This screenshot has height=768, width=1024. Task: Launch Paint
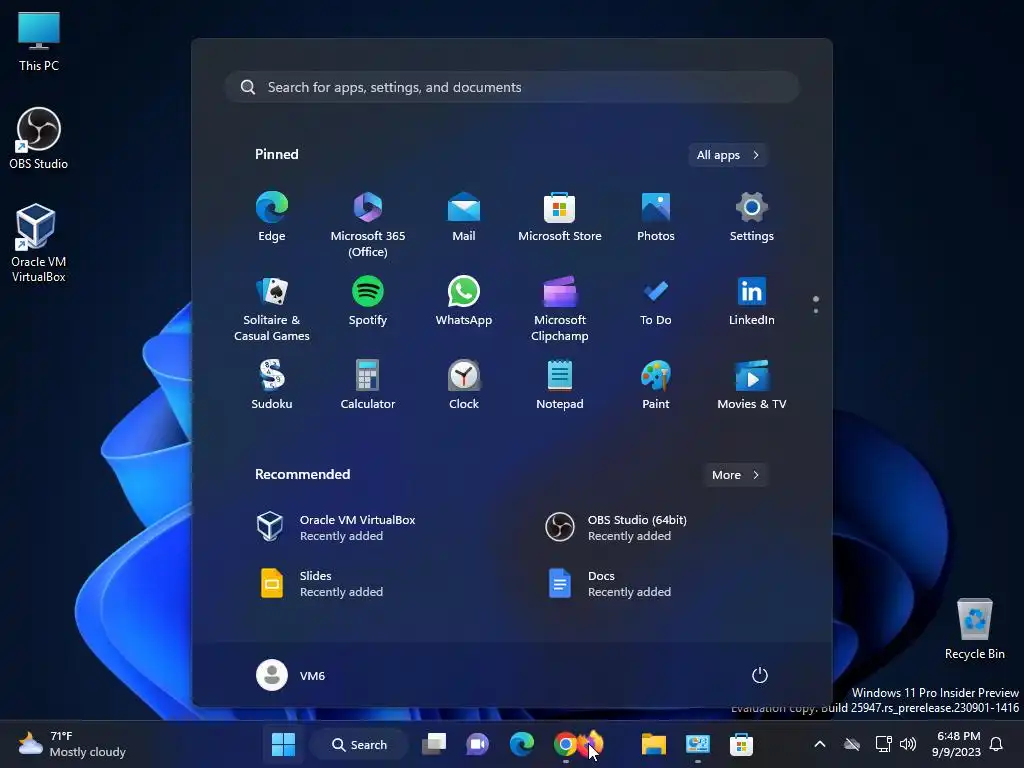click(x=656, y=385)
